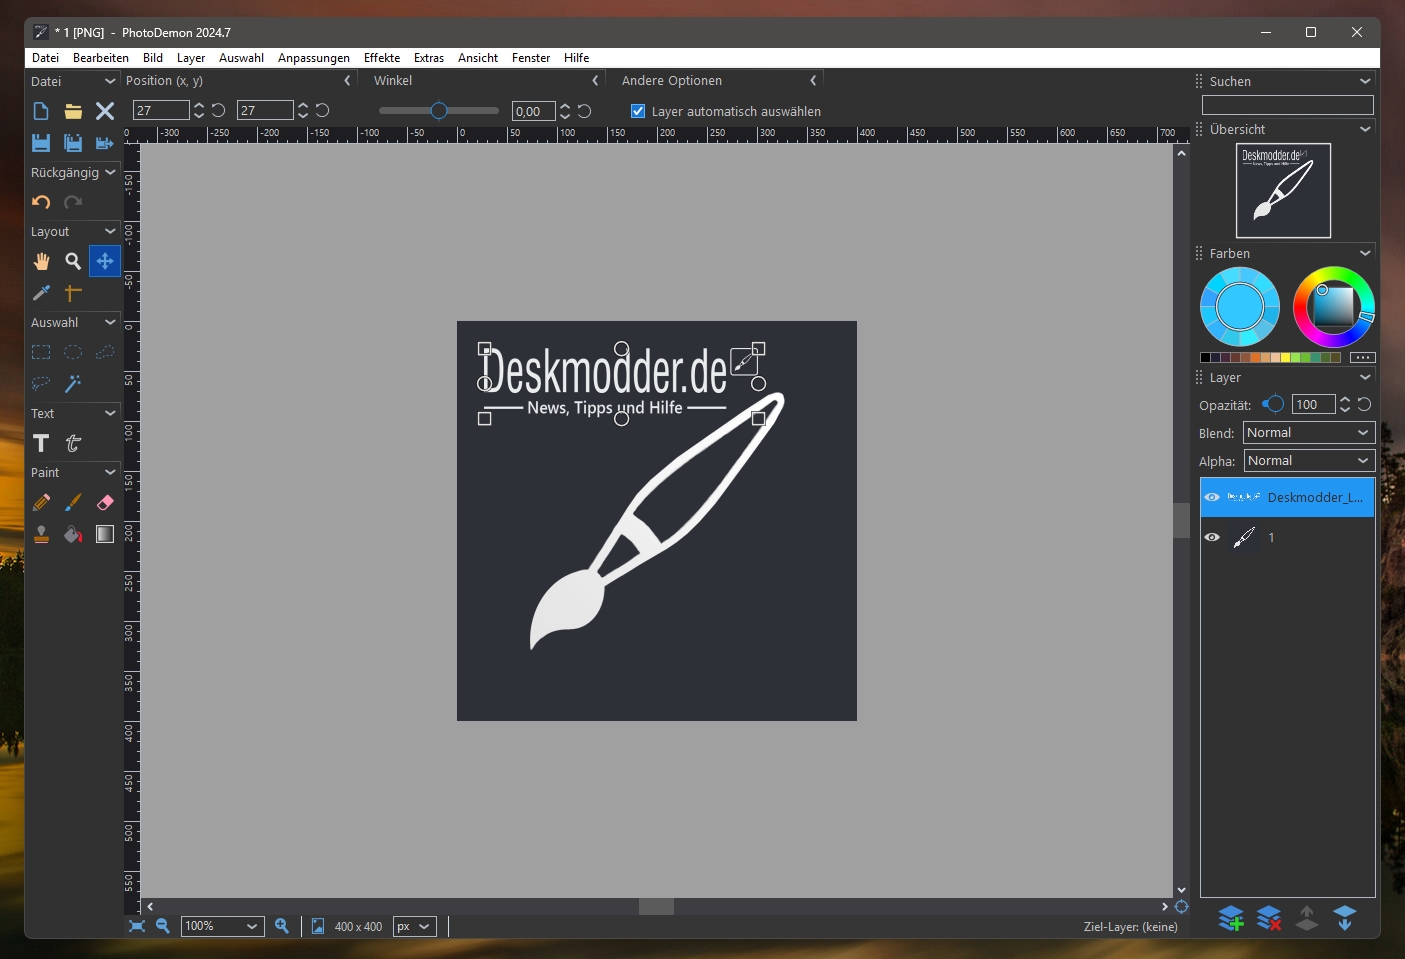Select the Rectangle selection tool

pos(41,352)
